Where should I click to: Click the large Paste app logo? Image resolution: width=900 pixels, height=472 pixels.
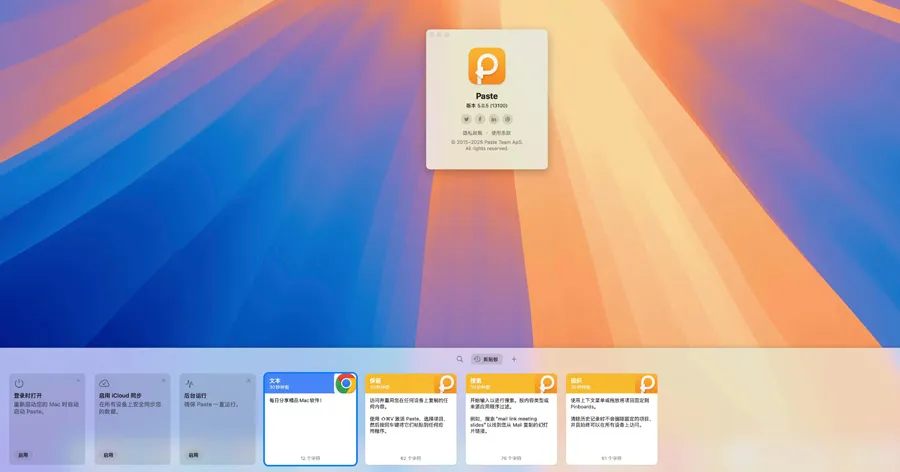coord(487,67)
